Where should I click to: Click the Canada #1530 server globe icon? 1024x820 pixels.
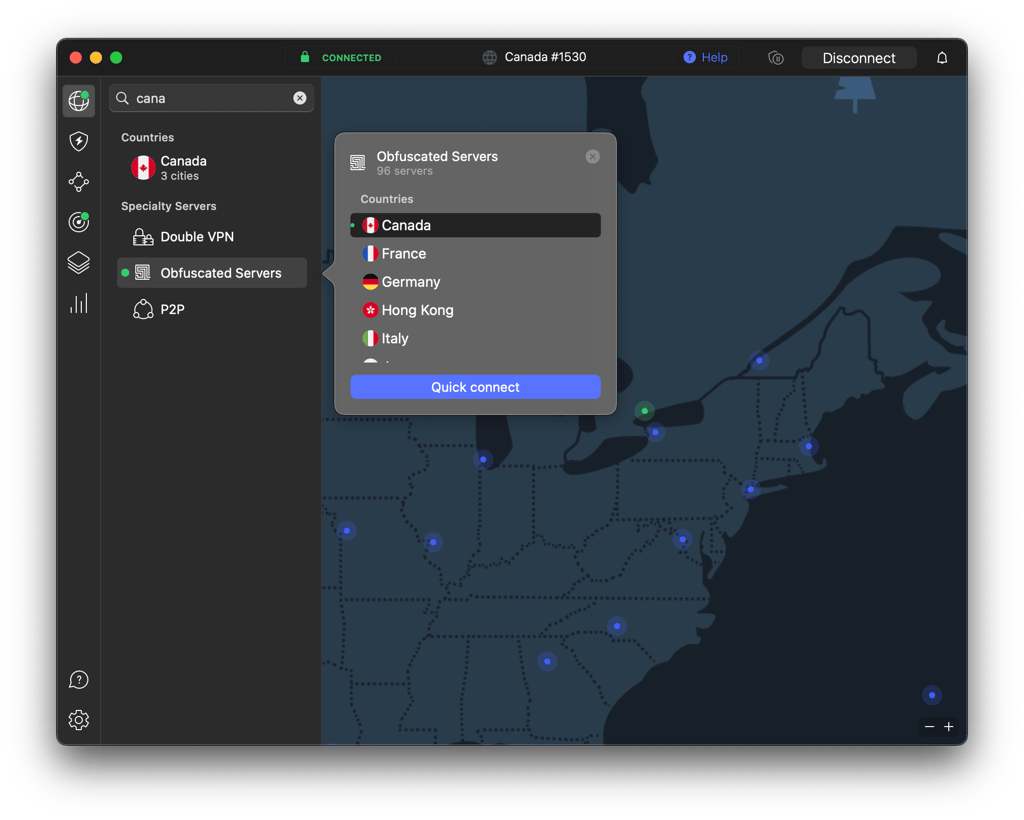tap(489, 57)
